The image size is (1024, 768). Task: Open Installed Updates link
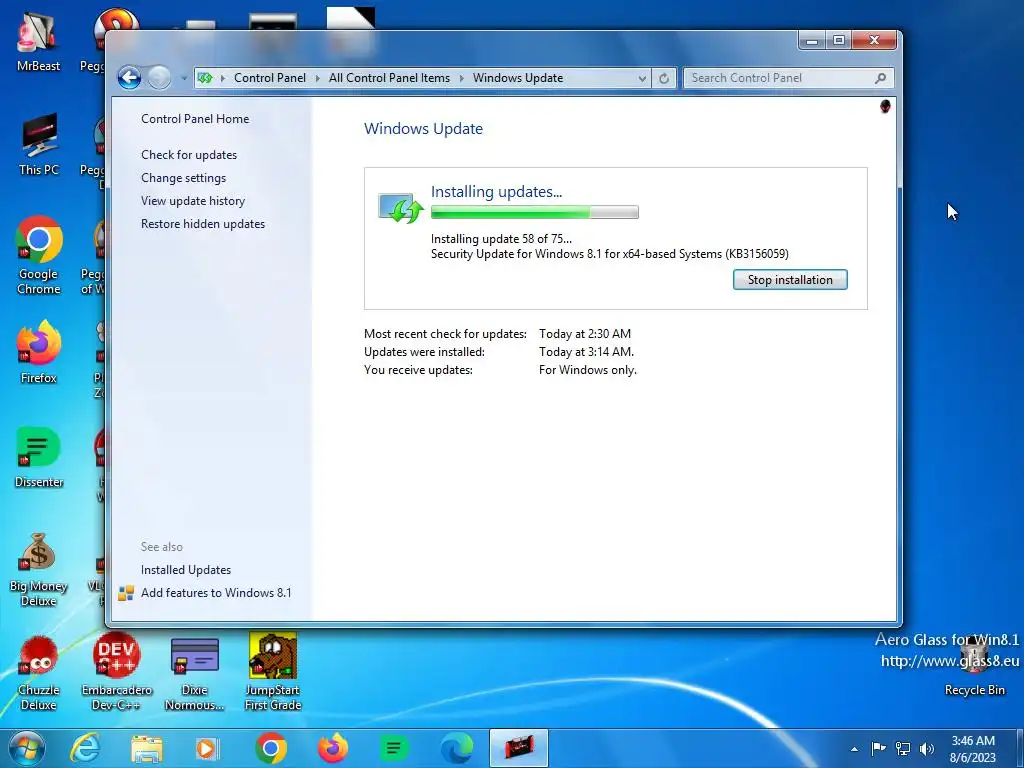[185, 569]
